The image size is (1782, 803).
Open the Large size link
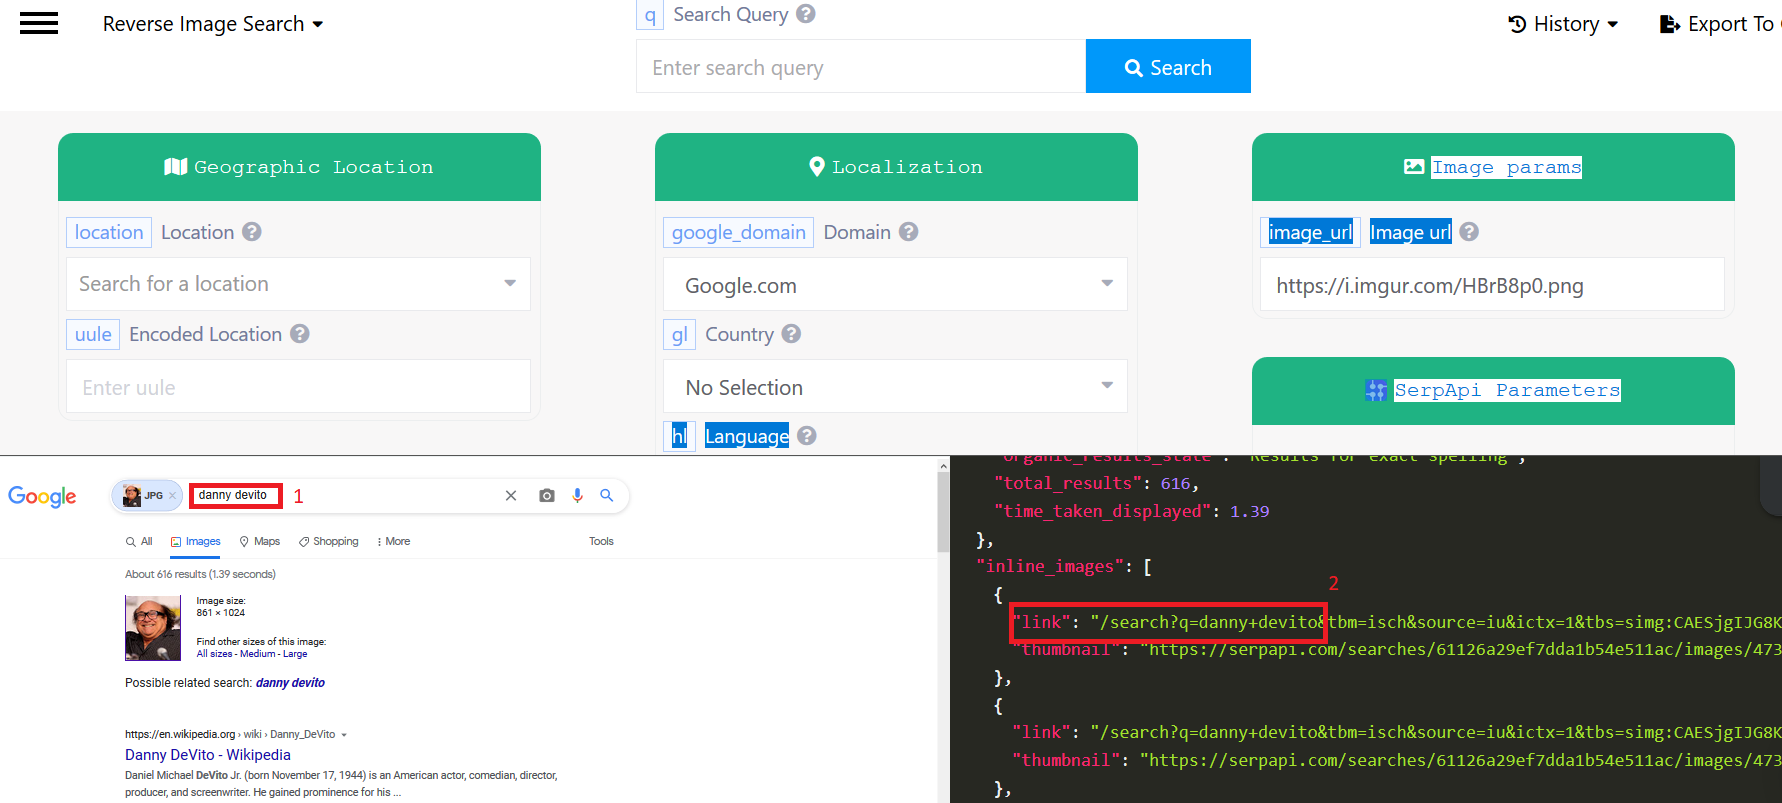click(295, 654)
